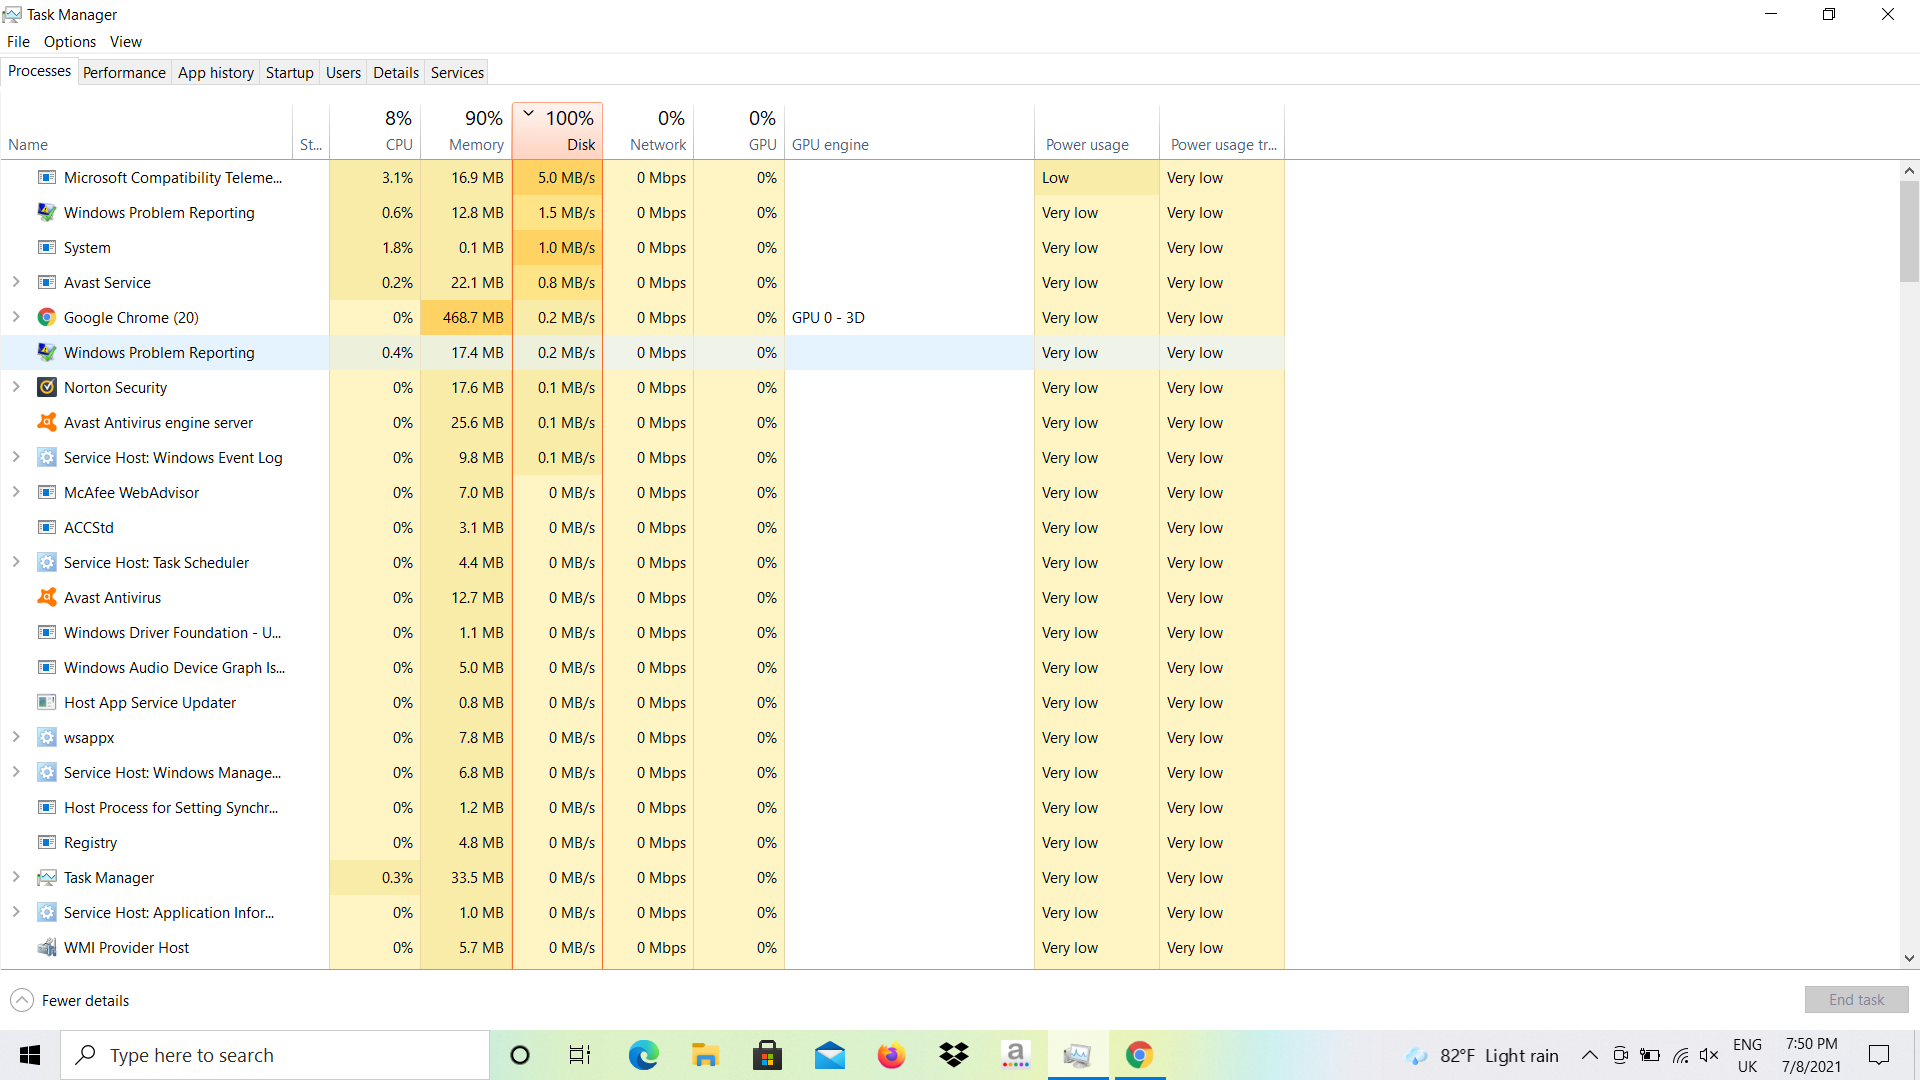1920x1080 pixels.
Task: Click the Task Manager process row icon
Action: pyautogui.click(x=46, y=878)
